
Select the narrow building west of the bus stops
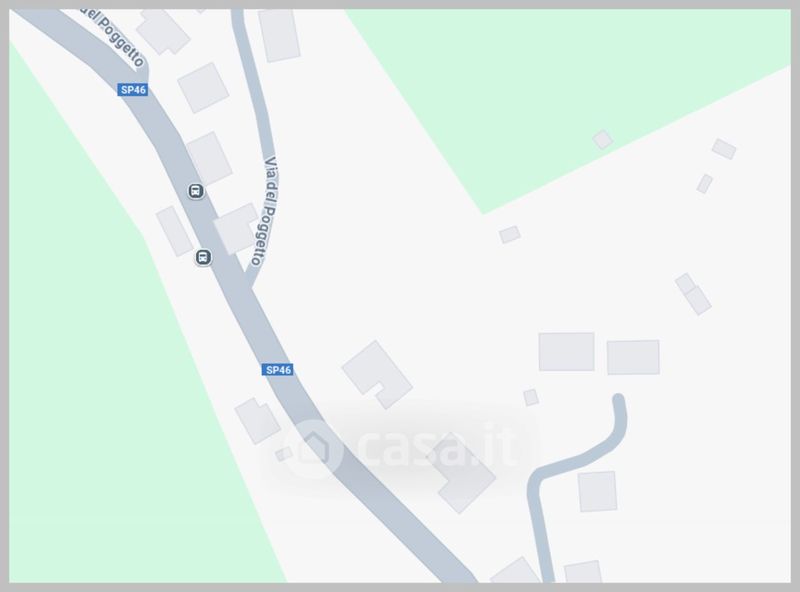point(174,231)
